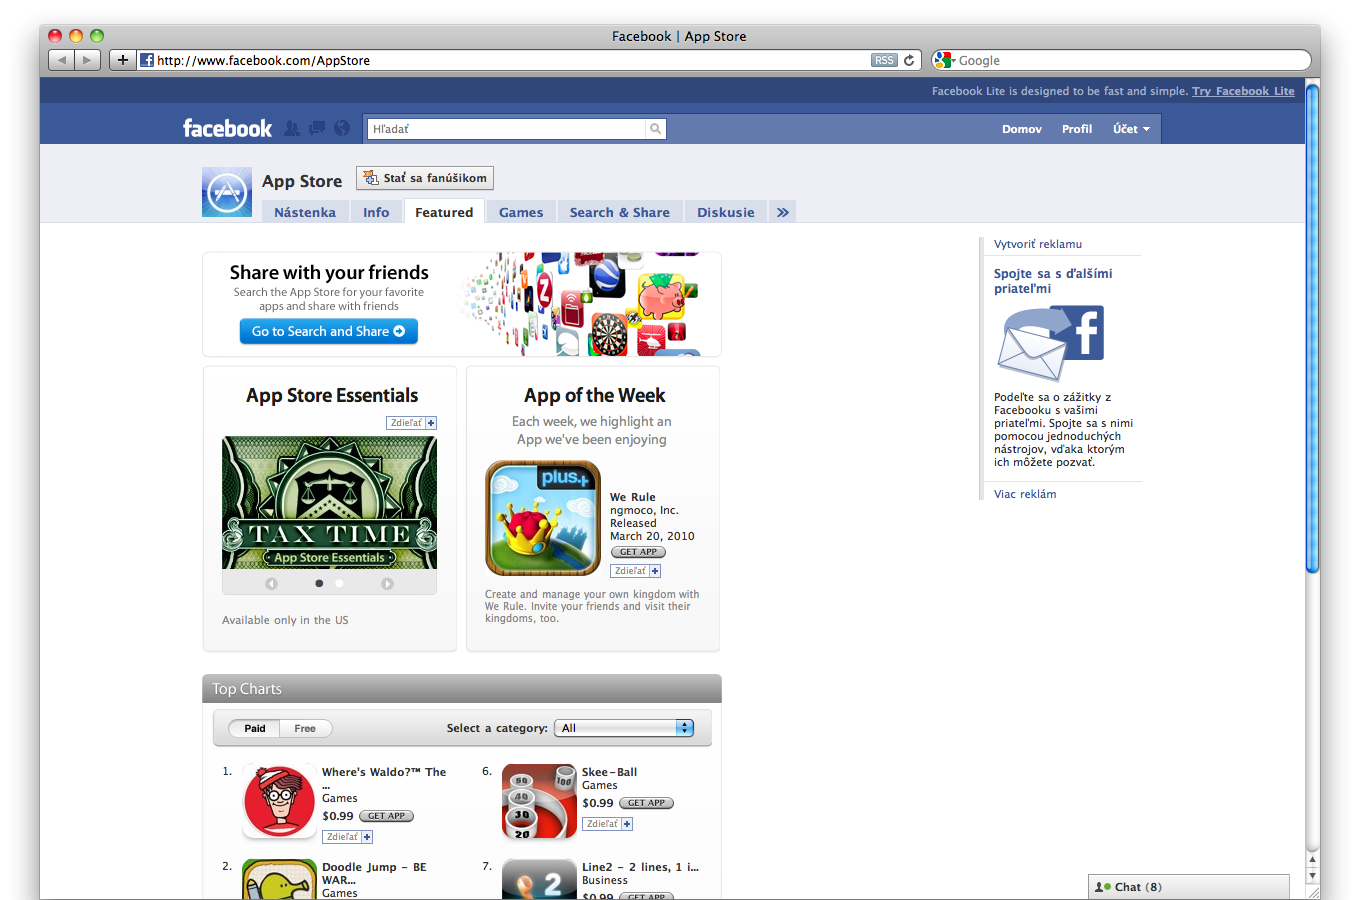Open the Chat (8) bar
Viewport: 1360px width, 900px height.
coord(1189,887)
